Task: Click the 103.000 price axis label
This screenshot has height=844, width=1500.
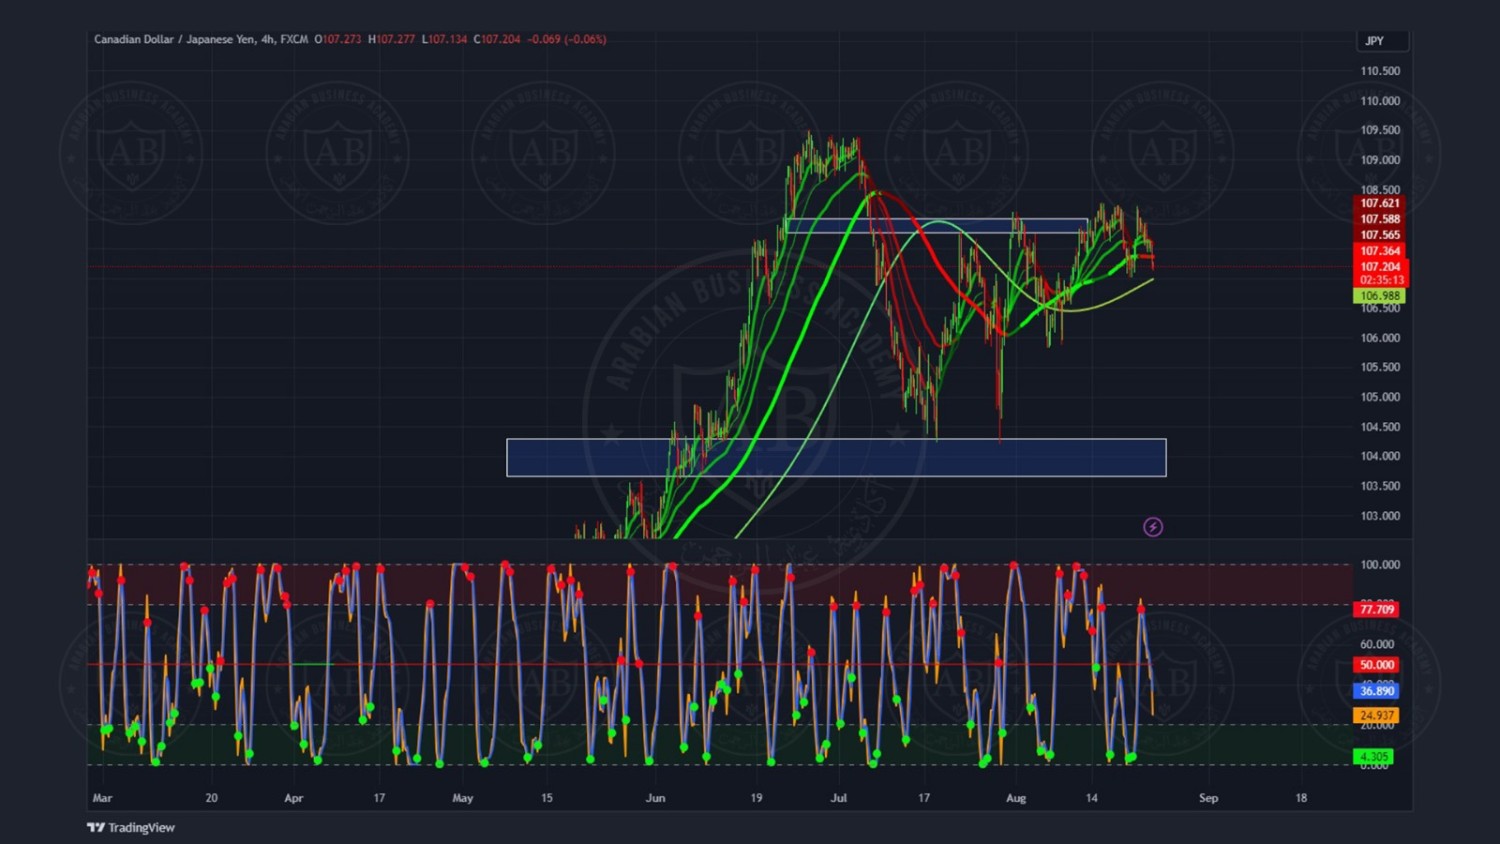Action: coord(1380,516)
